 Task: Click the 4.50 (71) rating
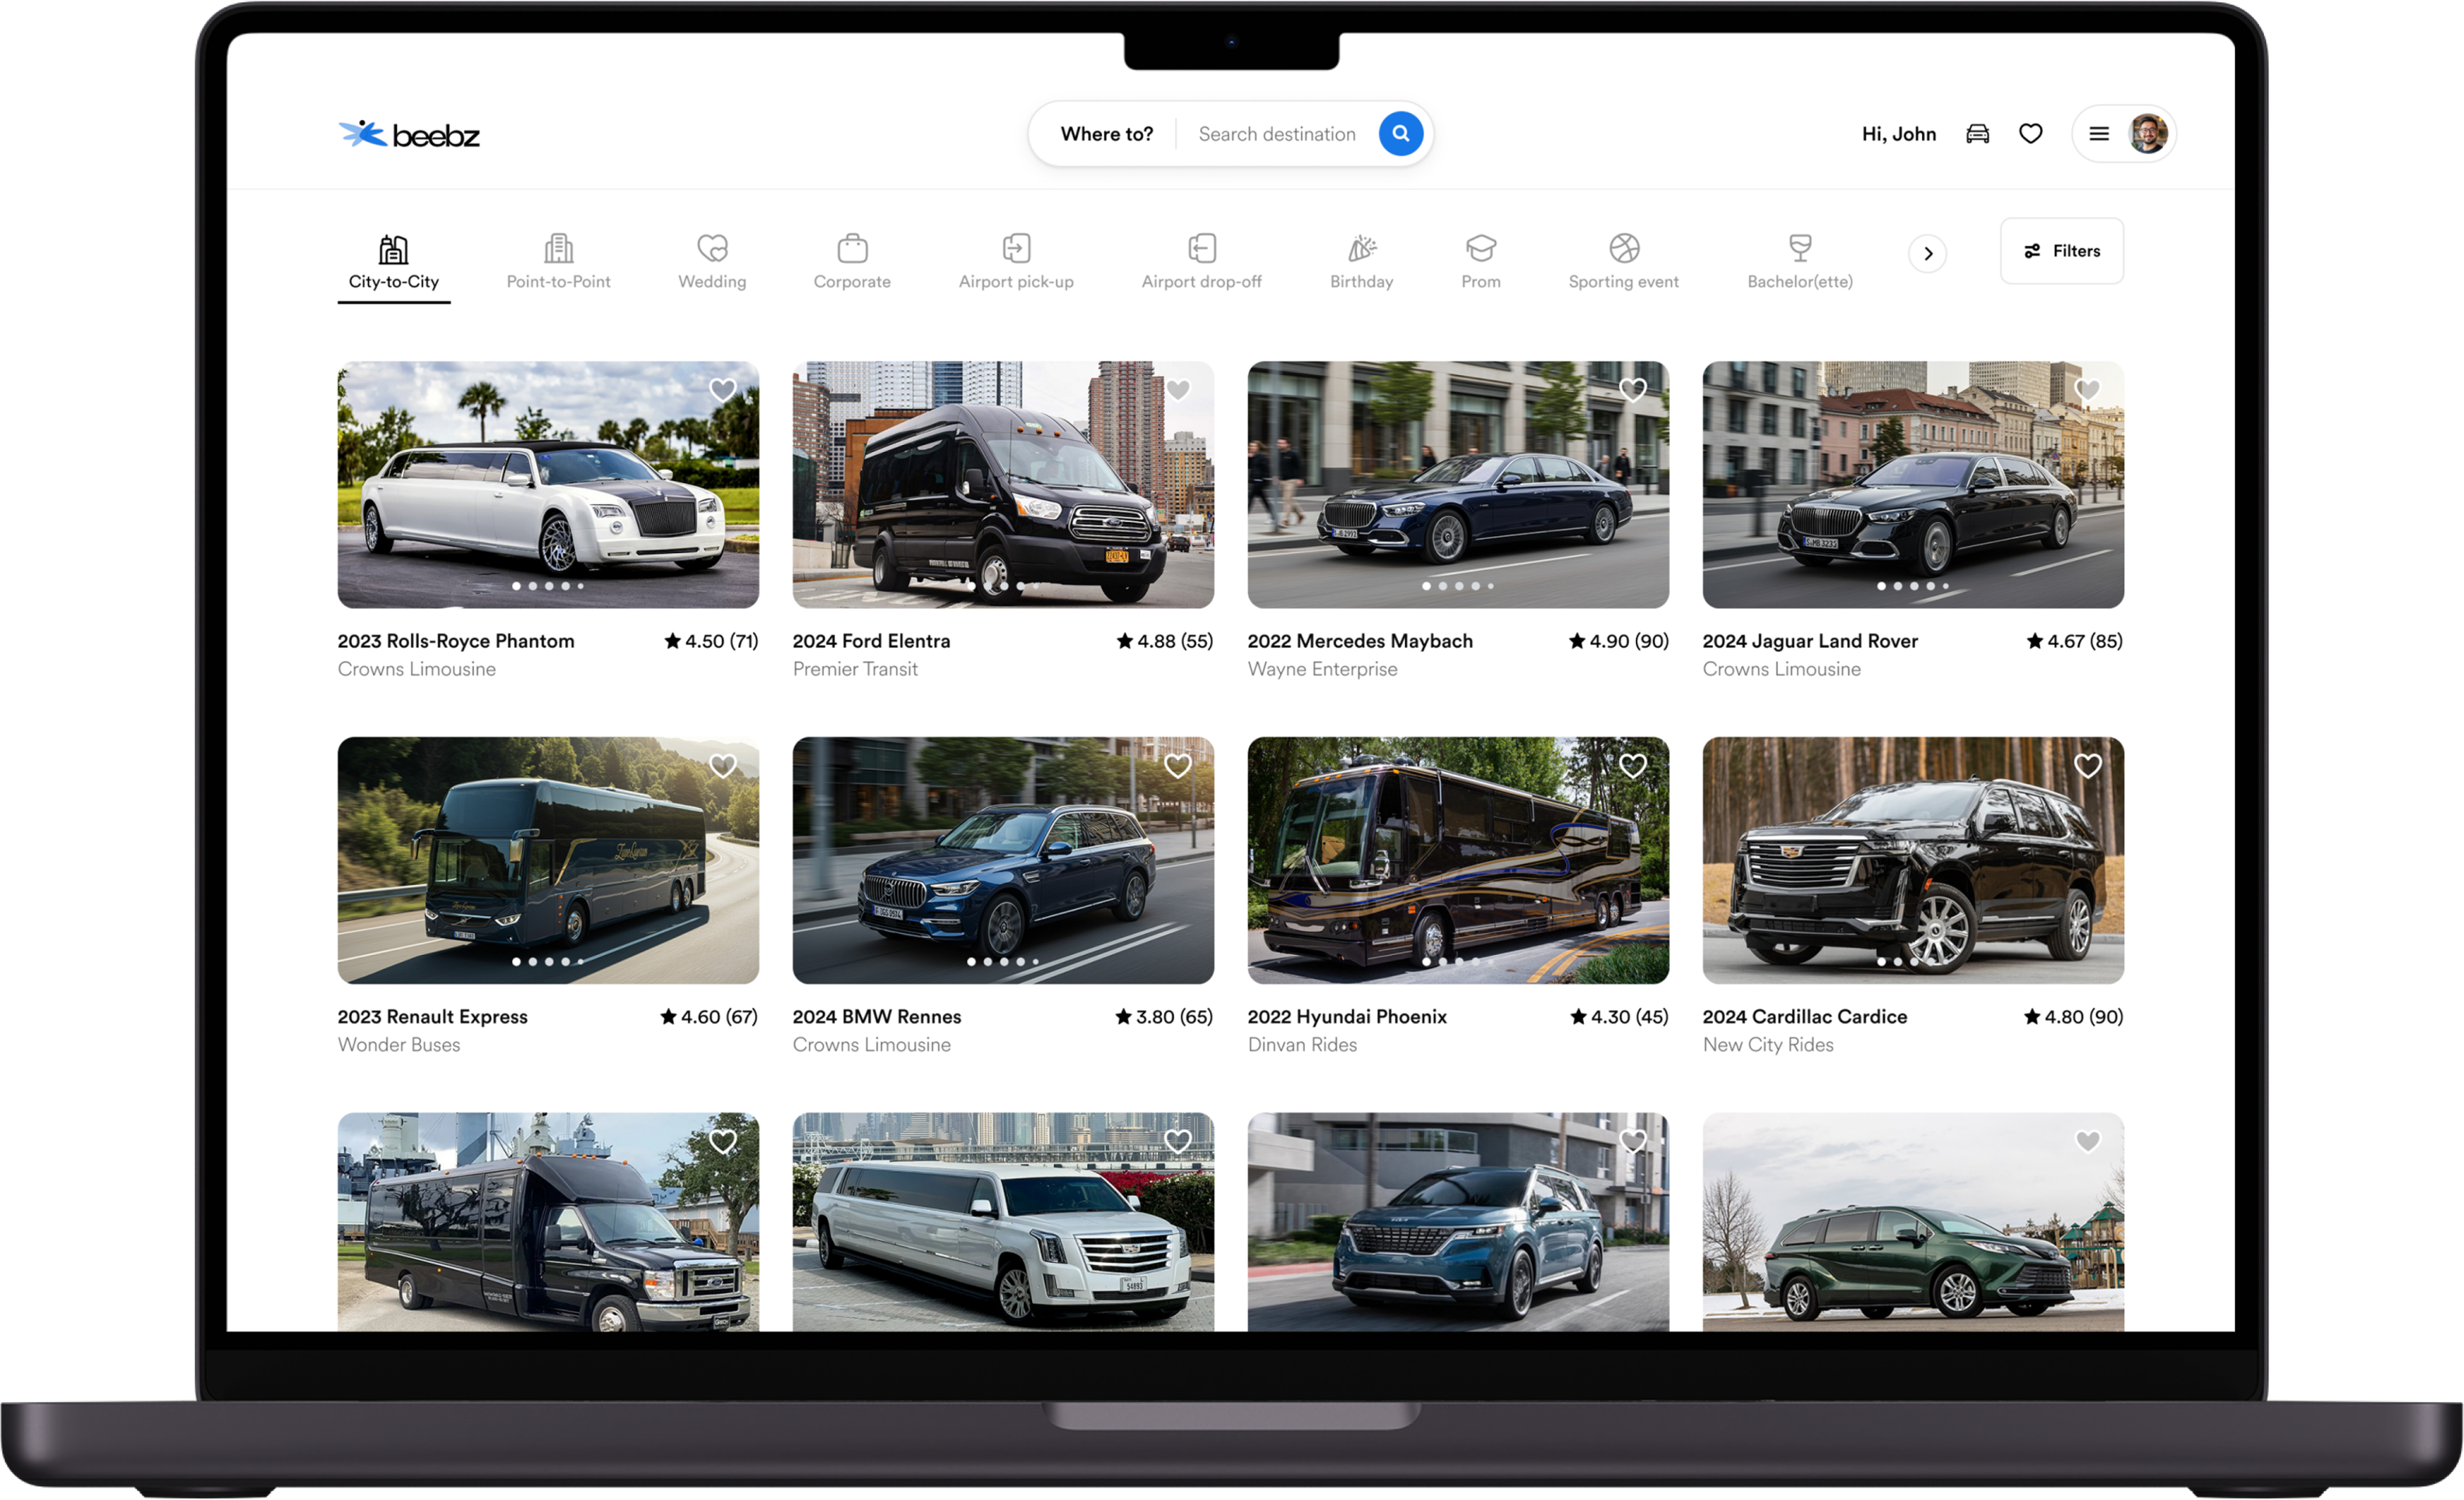tap(711, 641)
